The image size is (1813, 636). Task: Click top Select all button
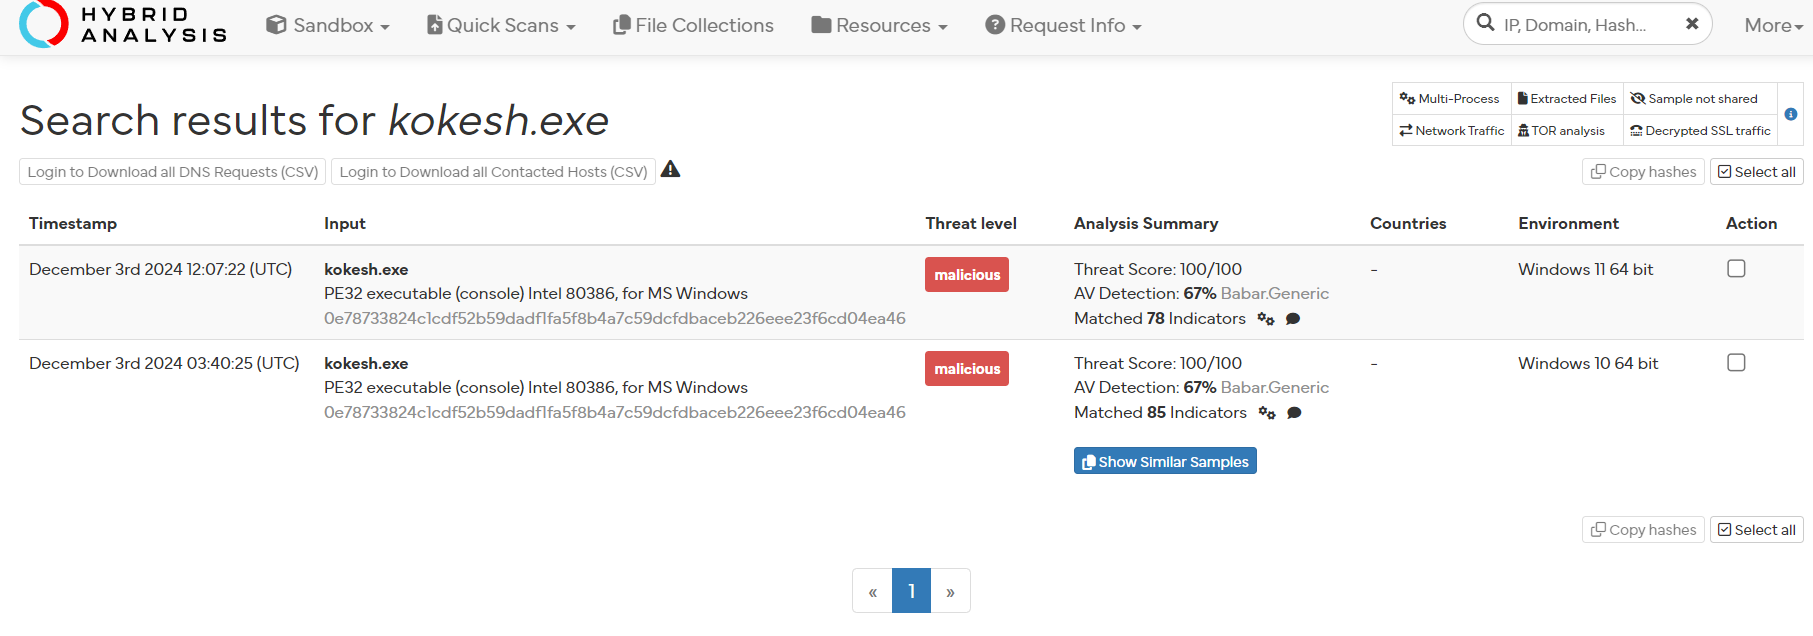1756,172
